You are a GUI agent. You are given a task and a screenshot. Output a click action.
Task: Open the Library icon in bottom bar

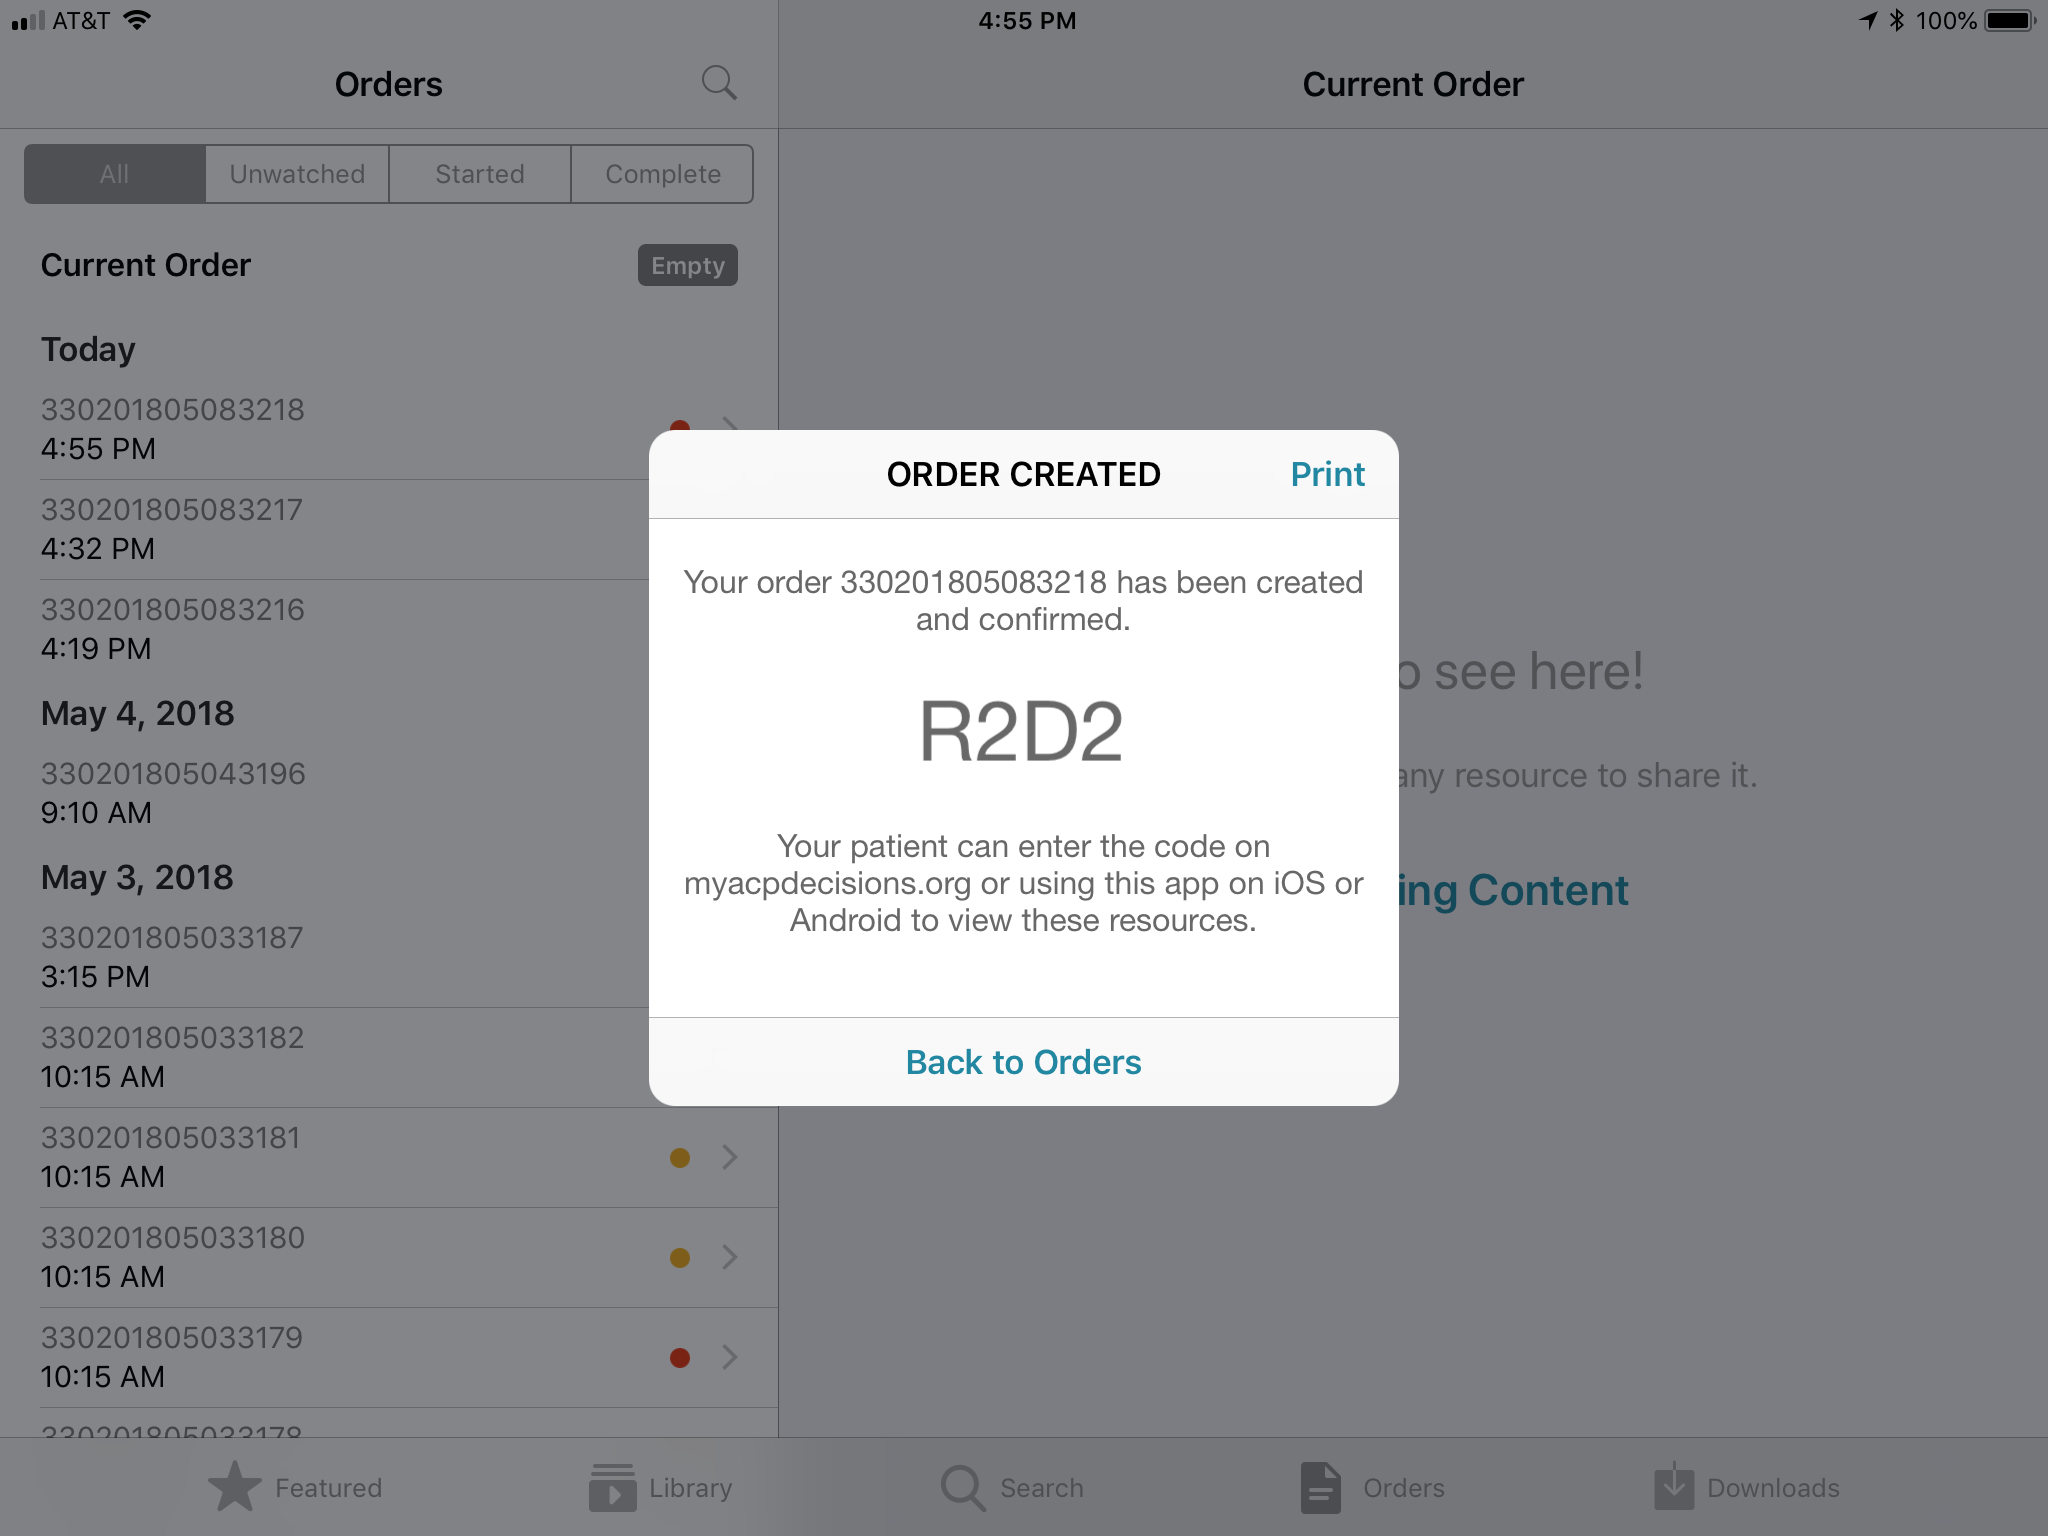(x=612, y=1487)
